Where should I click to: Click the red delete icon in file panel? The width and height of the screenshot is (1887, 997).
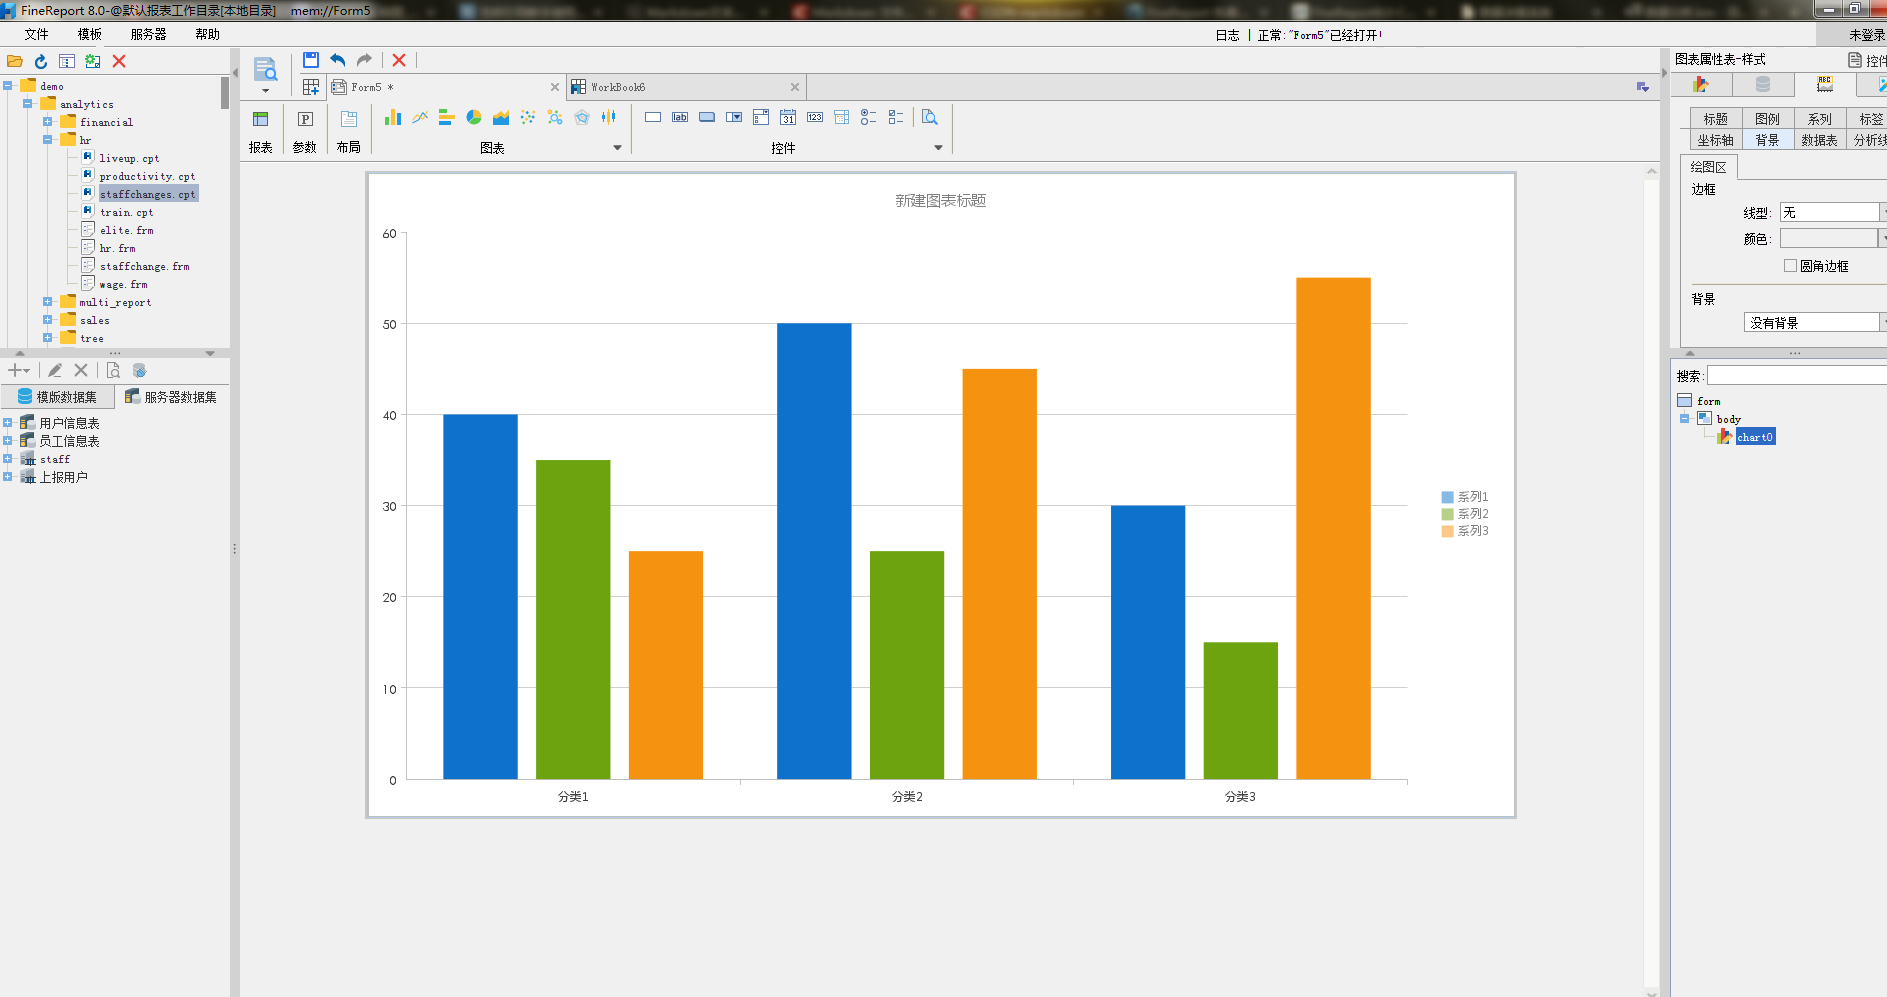[x=119, y=61]
